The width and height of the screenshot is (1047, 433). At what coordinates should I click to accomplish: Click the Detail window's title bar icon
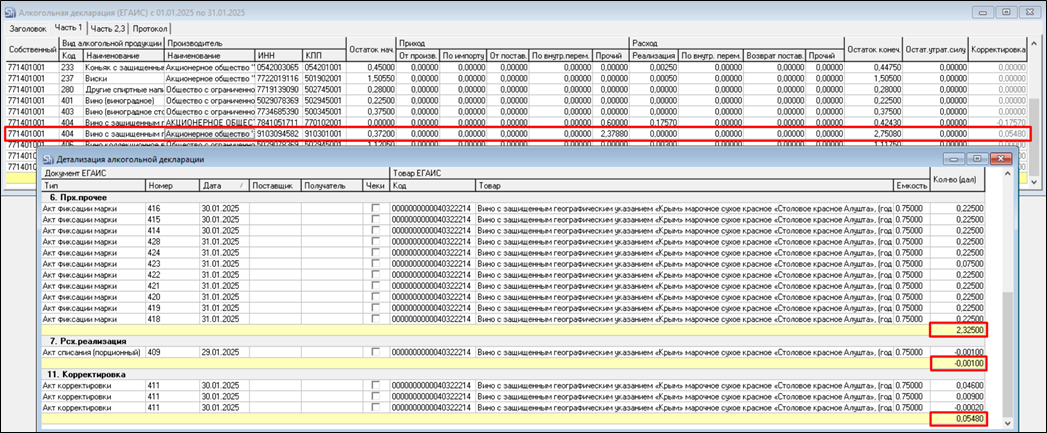(50, 160)
